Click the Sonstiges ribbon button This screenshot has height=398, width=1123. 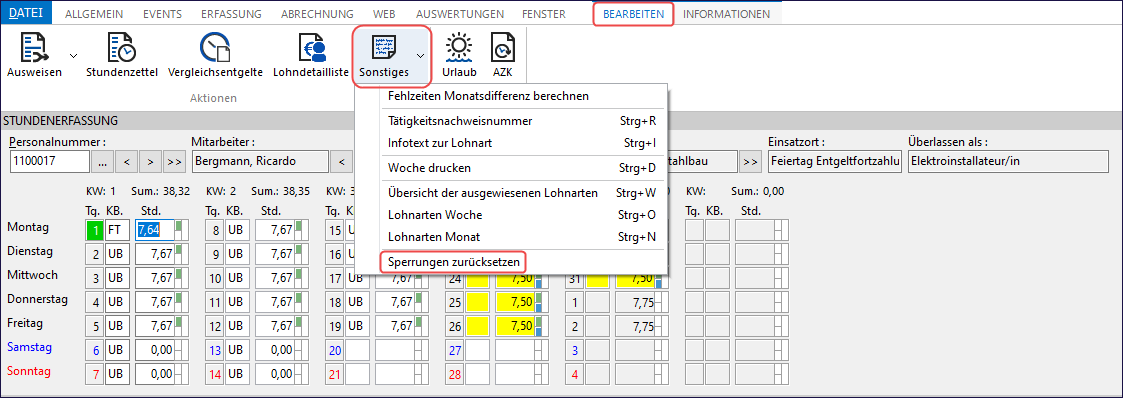pos(384,56)
